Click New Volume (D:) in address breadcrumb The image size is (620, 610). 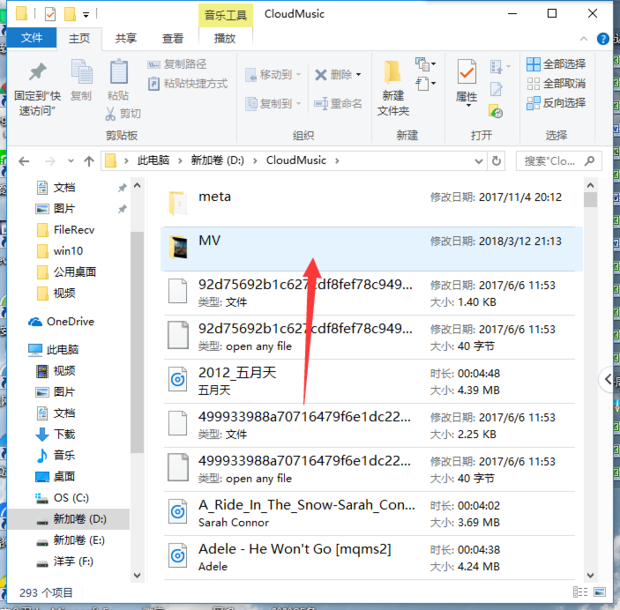[217, 161]
